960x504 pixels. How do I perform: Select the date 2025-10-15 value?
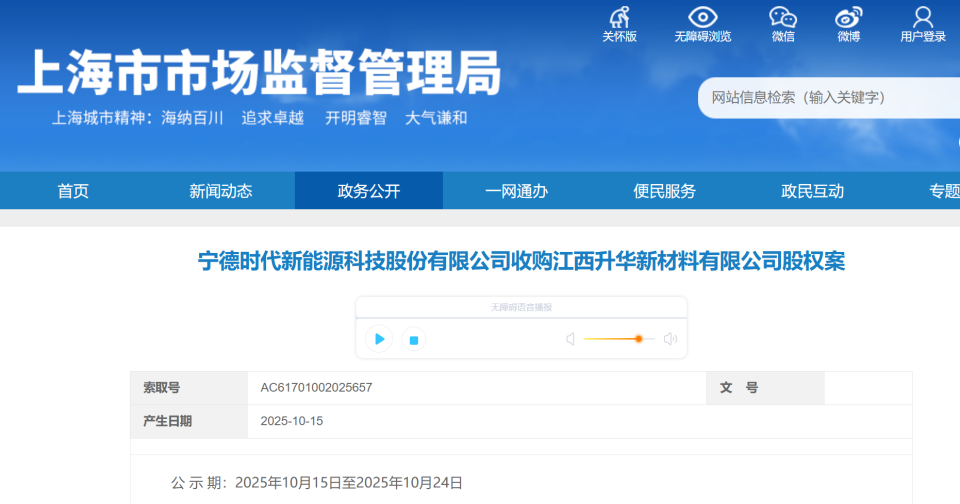click(291, 421)
